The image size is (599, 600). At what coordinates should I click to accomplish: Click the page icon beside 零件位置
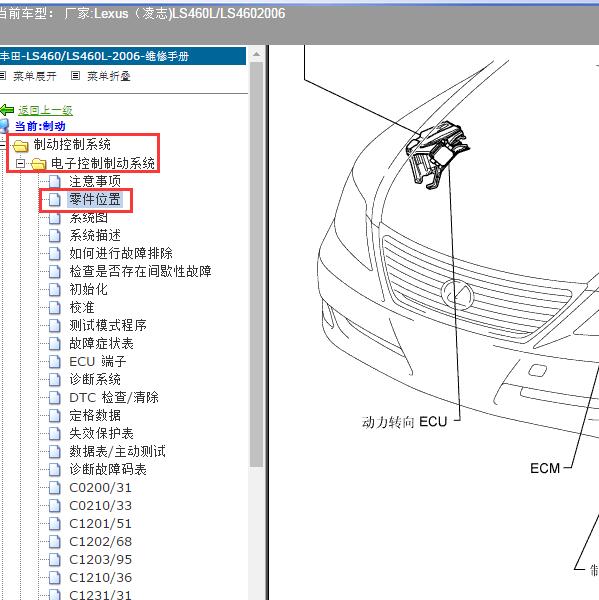pos(55,199)
